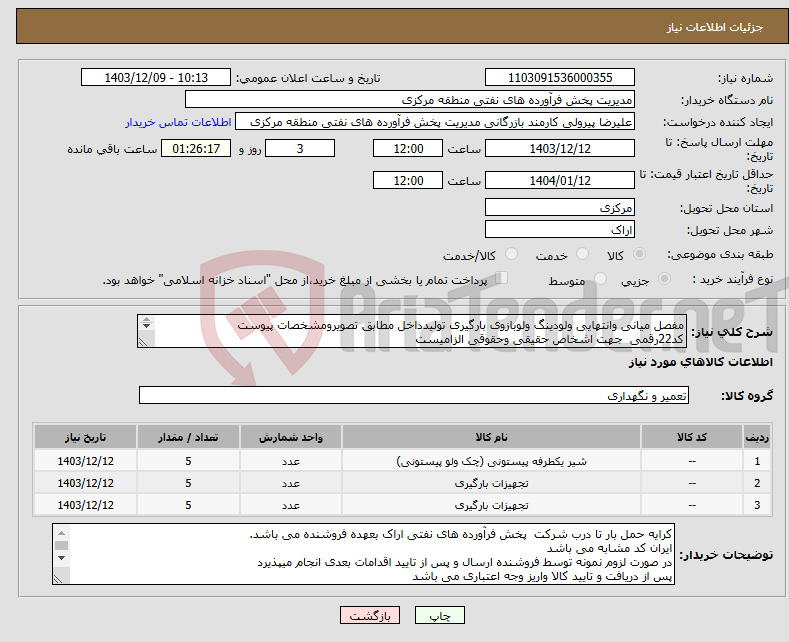789x642 pixels.
Task: Click the buyer organization name field
Action: click(x=410, y=100)
